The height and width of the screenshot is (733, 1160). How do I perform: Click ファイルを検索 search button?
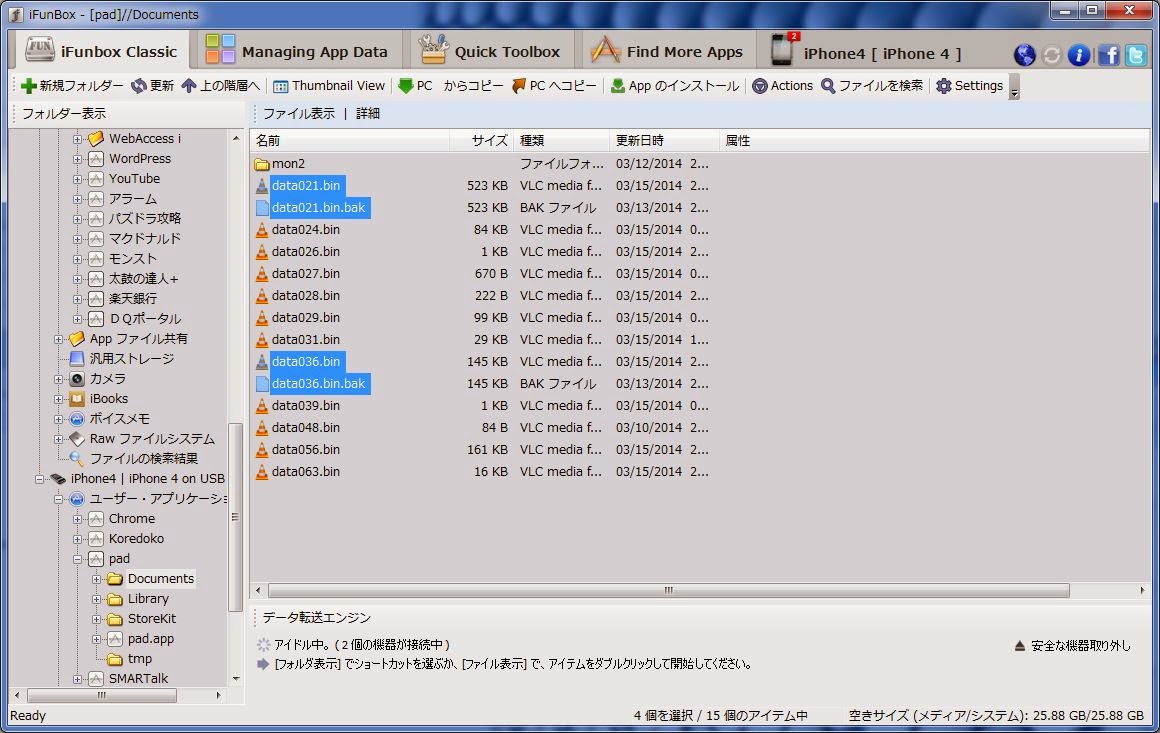tap(872, 86)
